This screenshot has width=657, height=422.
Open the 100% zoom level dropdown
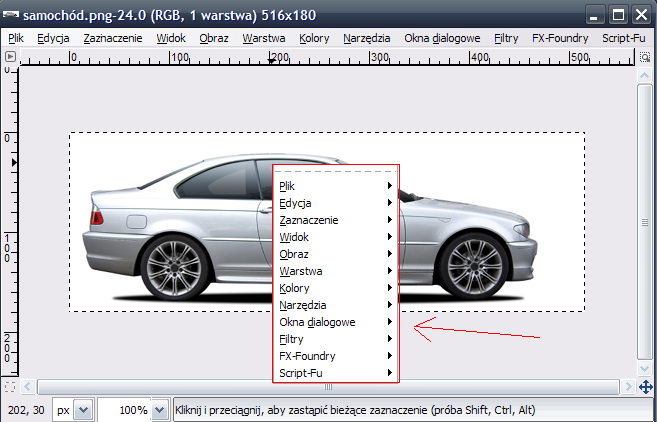[x=161, y=410]
